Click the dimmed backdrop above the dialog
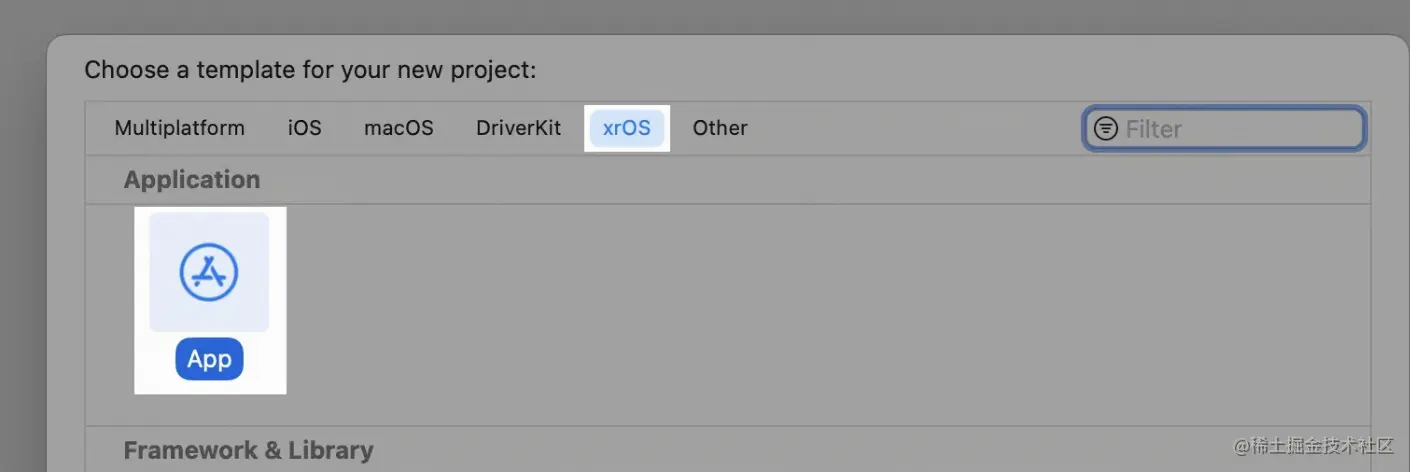Viewport: 1410px width, 472px height. (700, 16)
